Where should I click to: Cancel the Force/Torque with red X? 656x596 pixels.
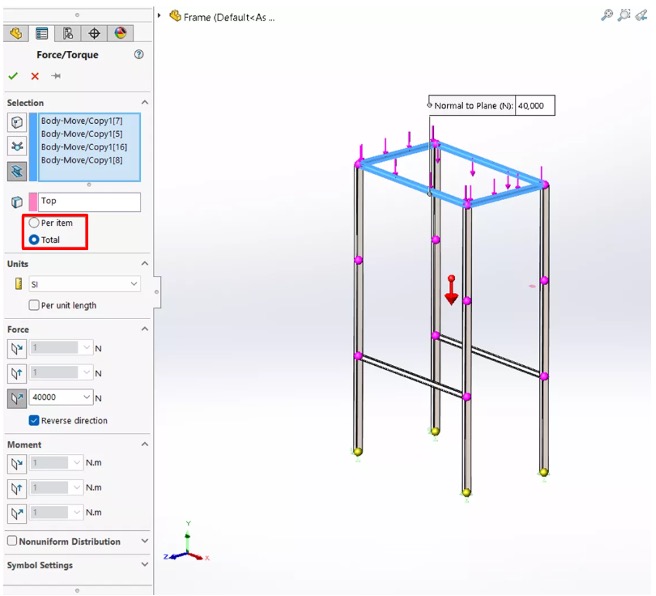coord(35,76)
